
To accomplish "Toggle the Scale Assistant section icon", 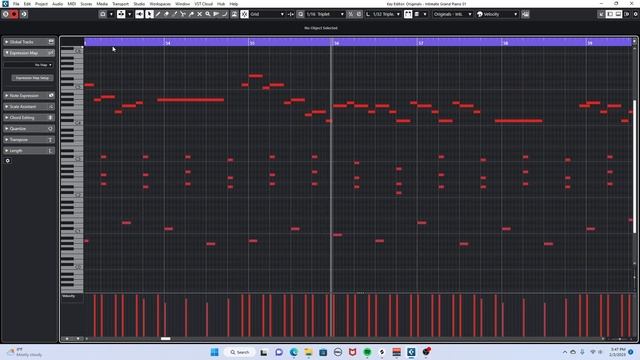I will point(51,107).
